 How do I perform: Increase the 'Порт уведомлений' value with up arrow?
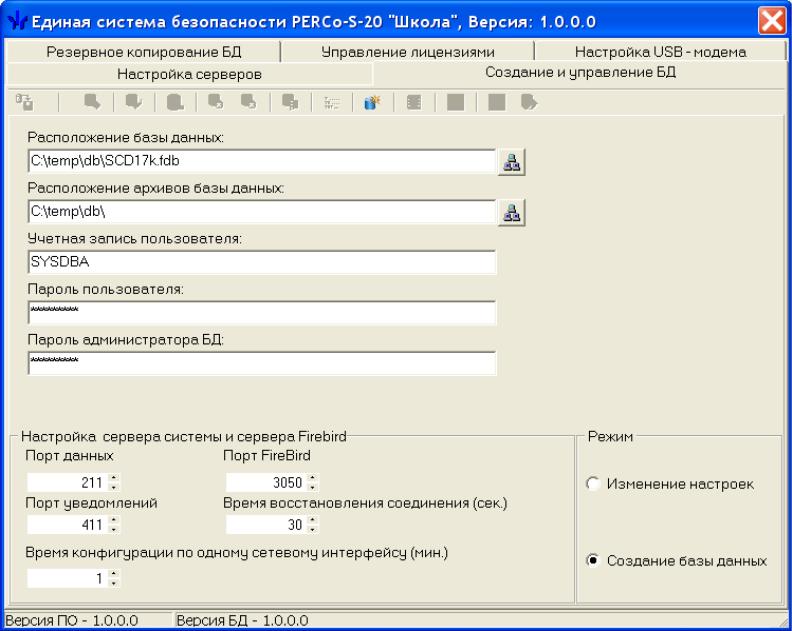(114, 520)
